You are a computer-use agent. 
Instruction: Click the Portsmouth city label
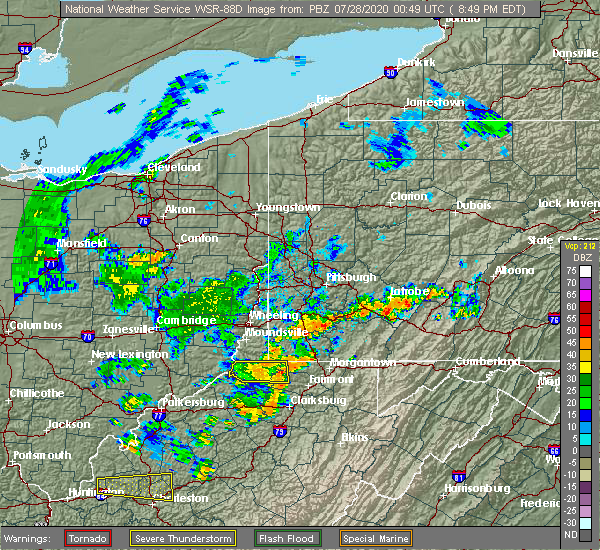tap(42, 455)
